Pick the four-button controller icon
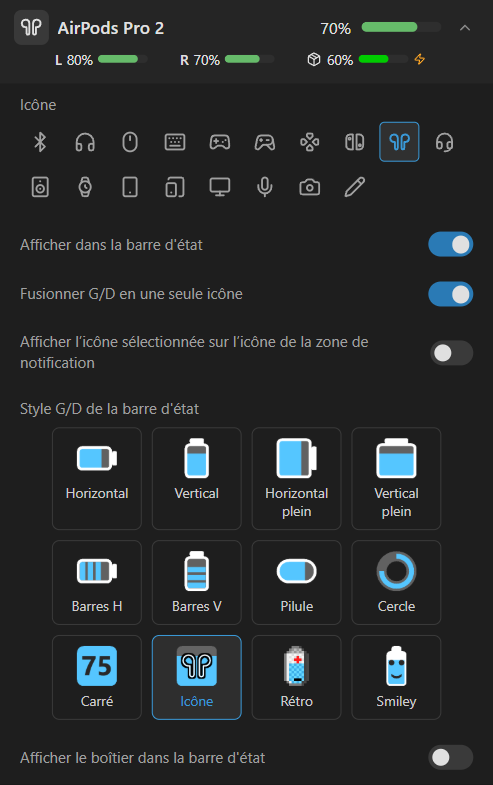493x785 pixels. (310, 142)
